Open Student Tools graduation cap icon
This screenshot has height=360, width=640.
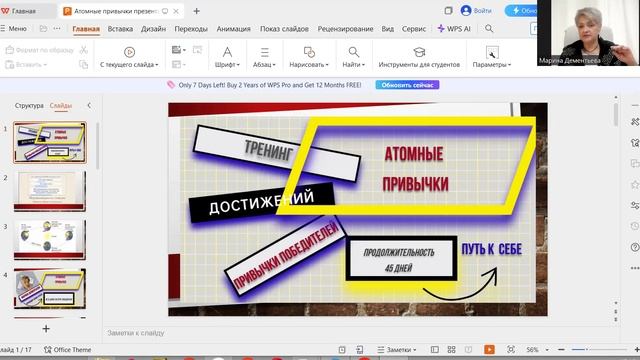click(419, 52)
